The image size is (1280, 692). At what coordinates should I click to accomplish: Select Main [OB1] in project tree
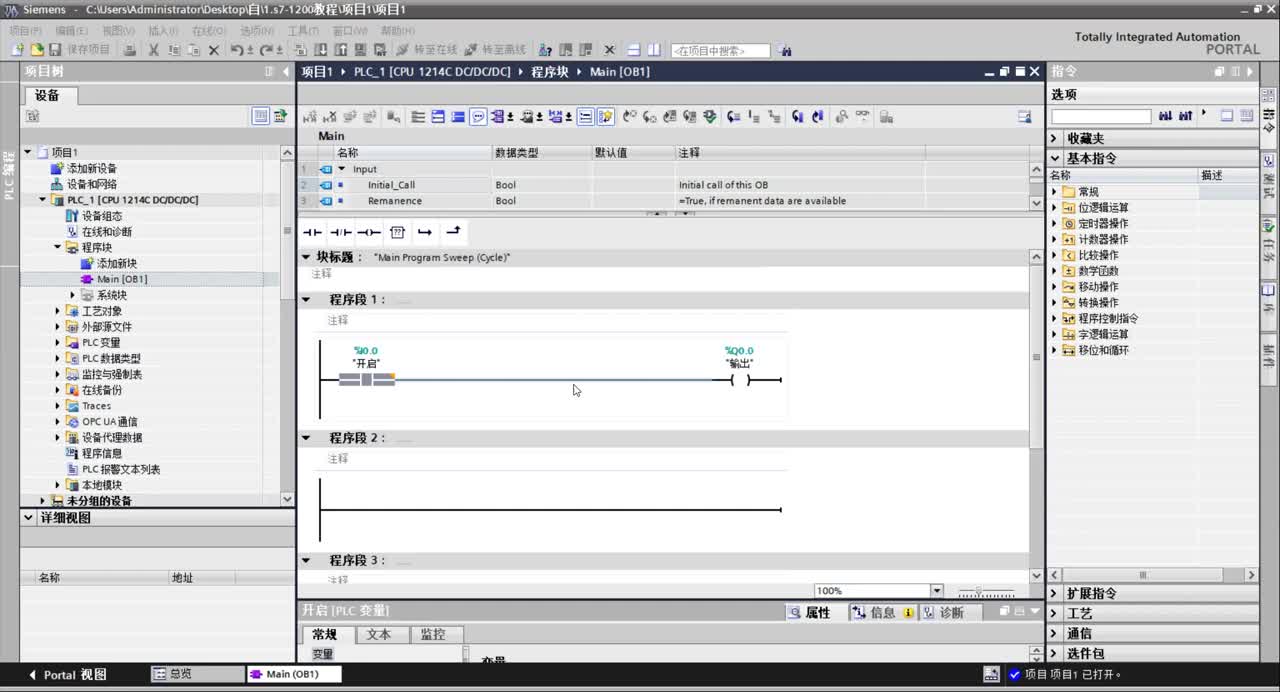(x=122, y=279)
